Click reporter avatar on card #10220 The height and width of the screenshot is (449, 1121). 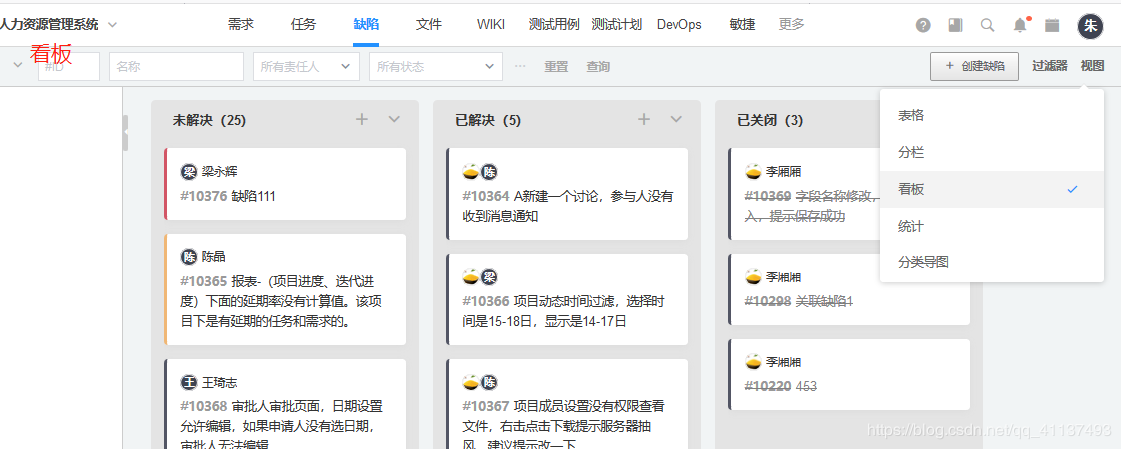pyautogui.click(x=753, y=362)
